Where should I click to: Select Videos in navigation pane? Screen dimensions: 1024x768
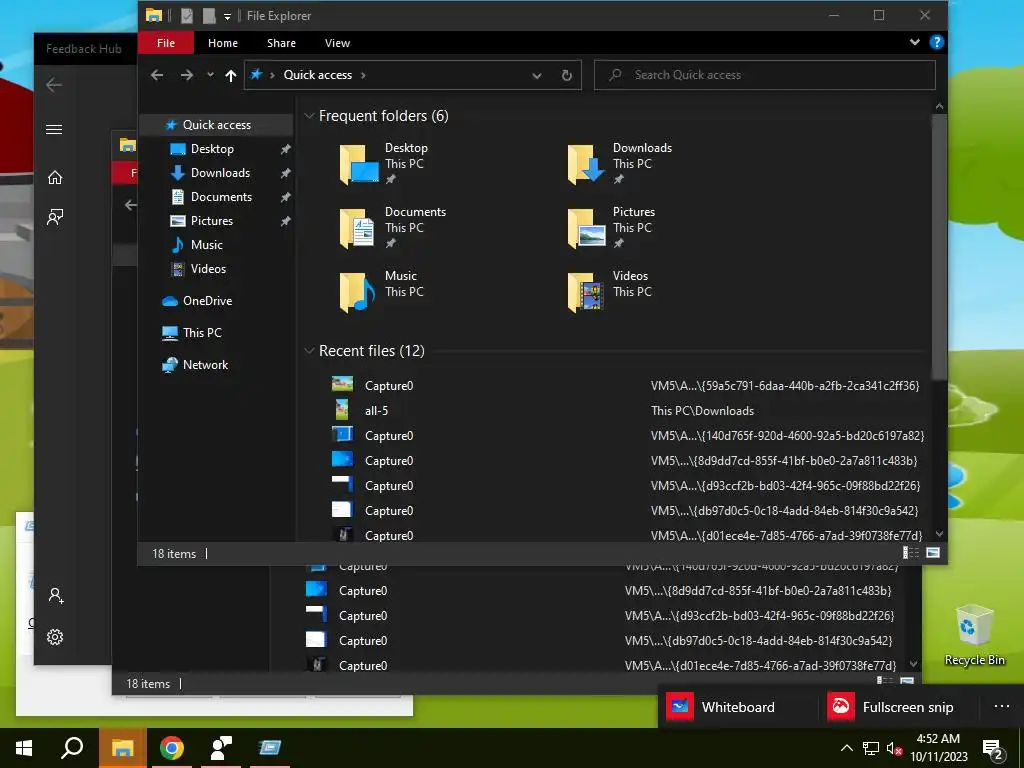(208, 269)
